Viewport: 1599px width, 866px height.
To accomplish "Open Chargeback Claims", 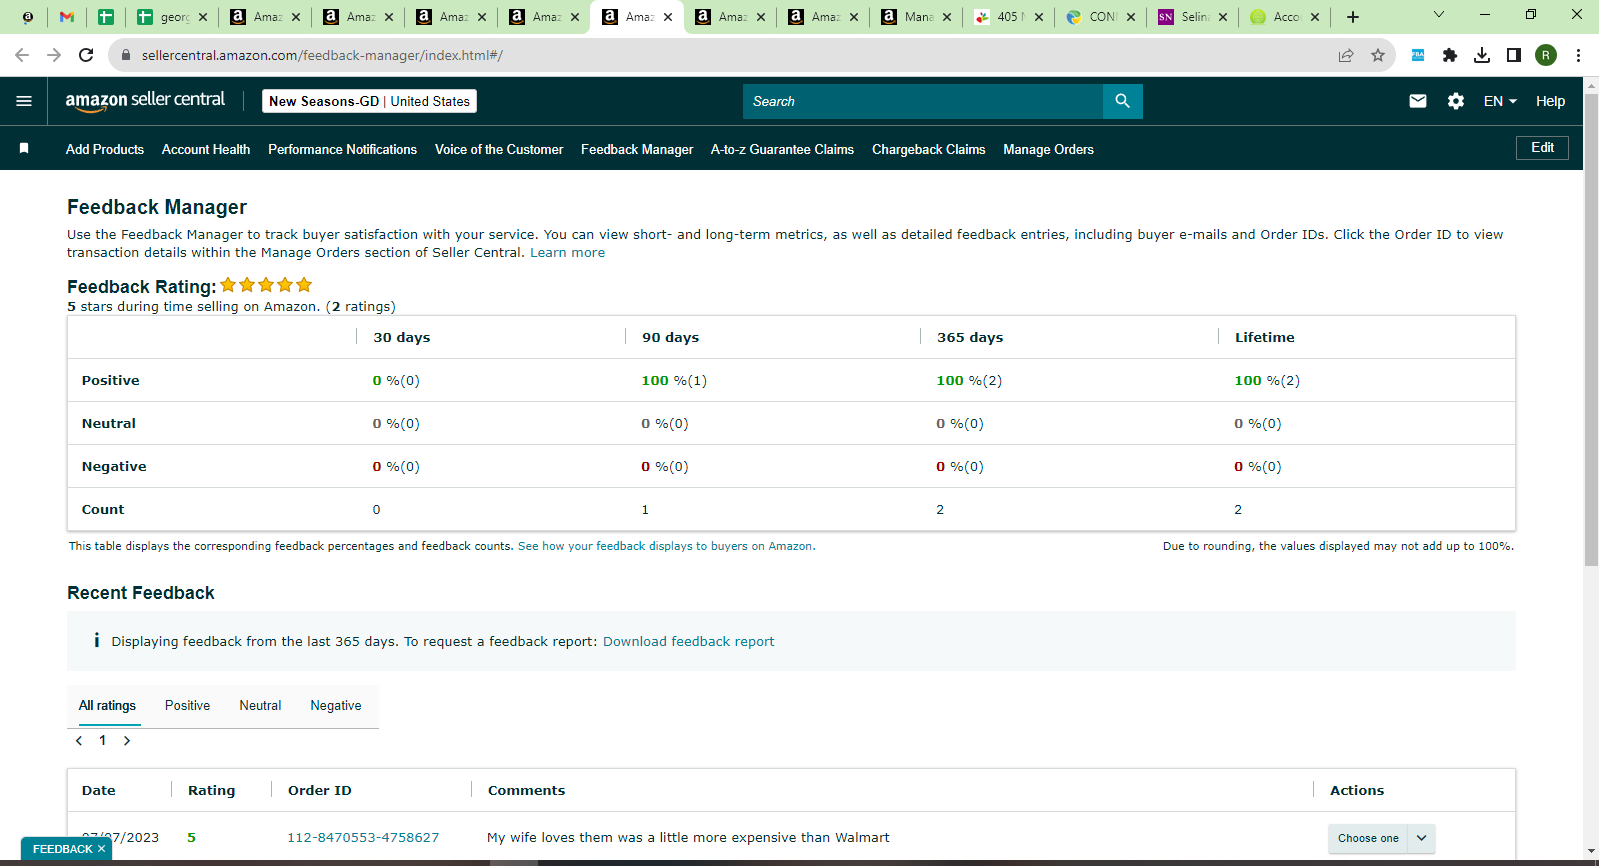I will coord(928,149).
